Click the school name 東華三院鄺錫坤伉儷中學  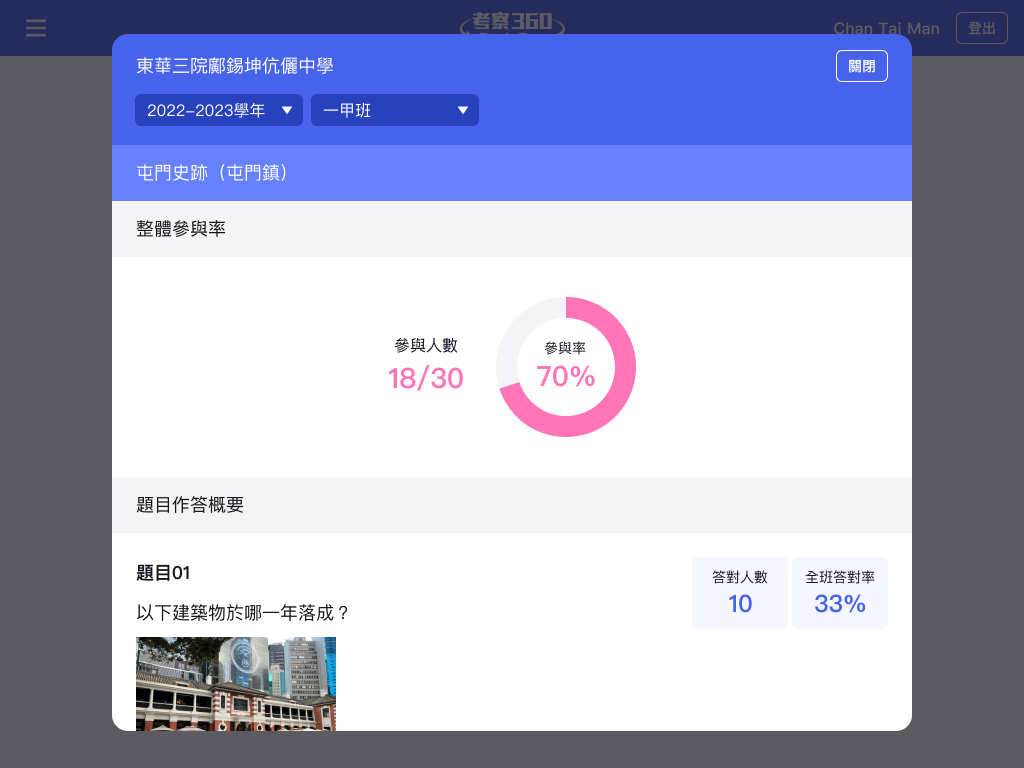coord(235,66)
